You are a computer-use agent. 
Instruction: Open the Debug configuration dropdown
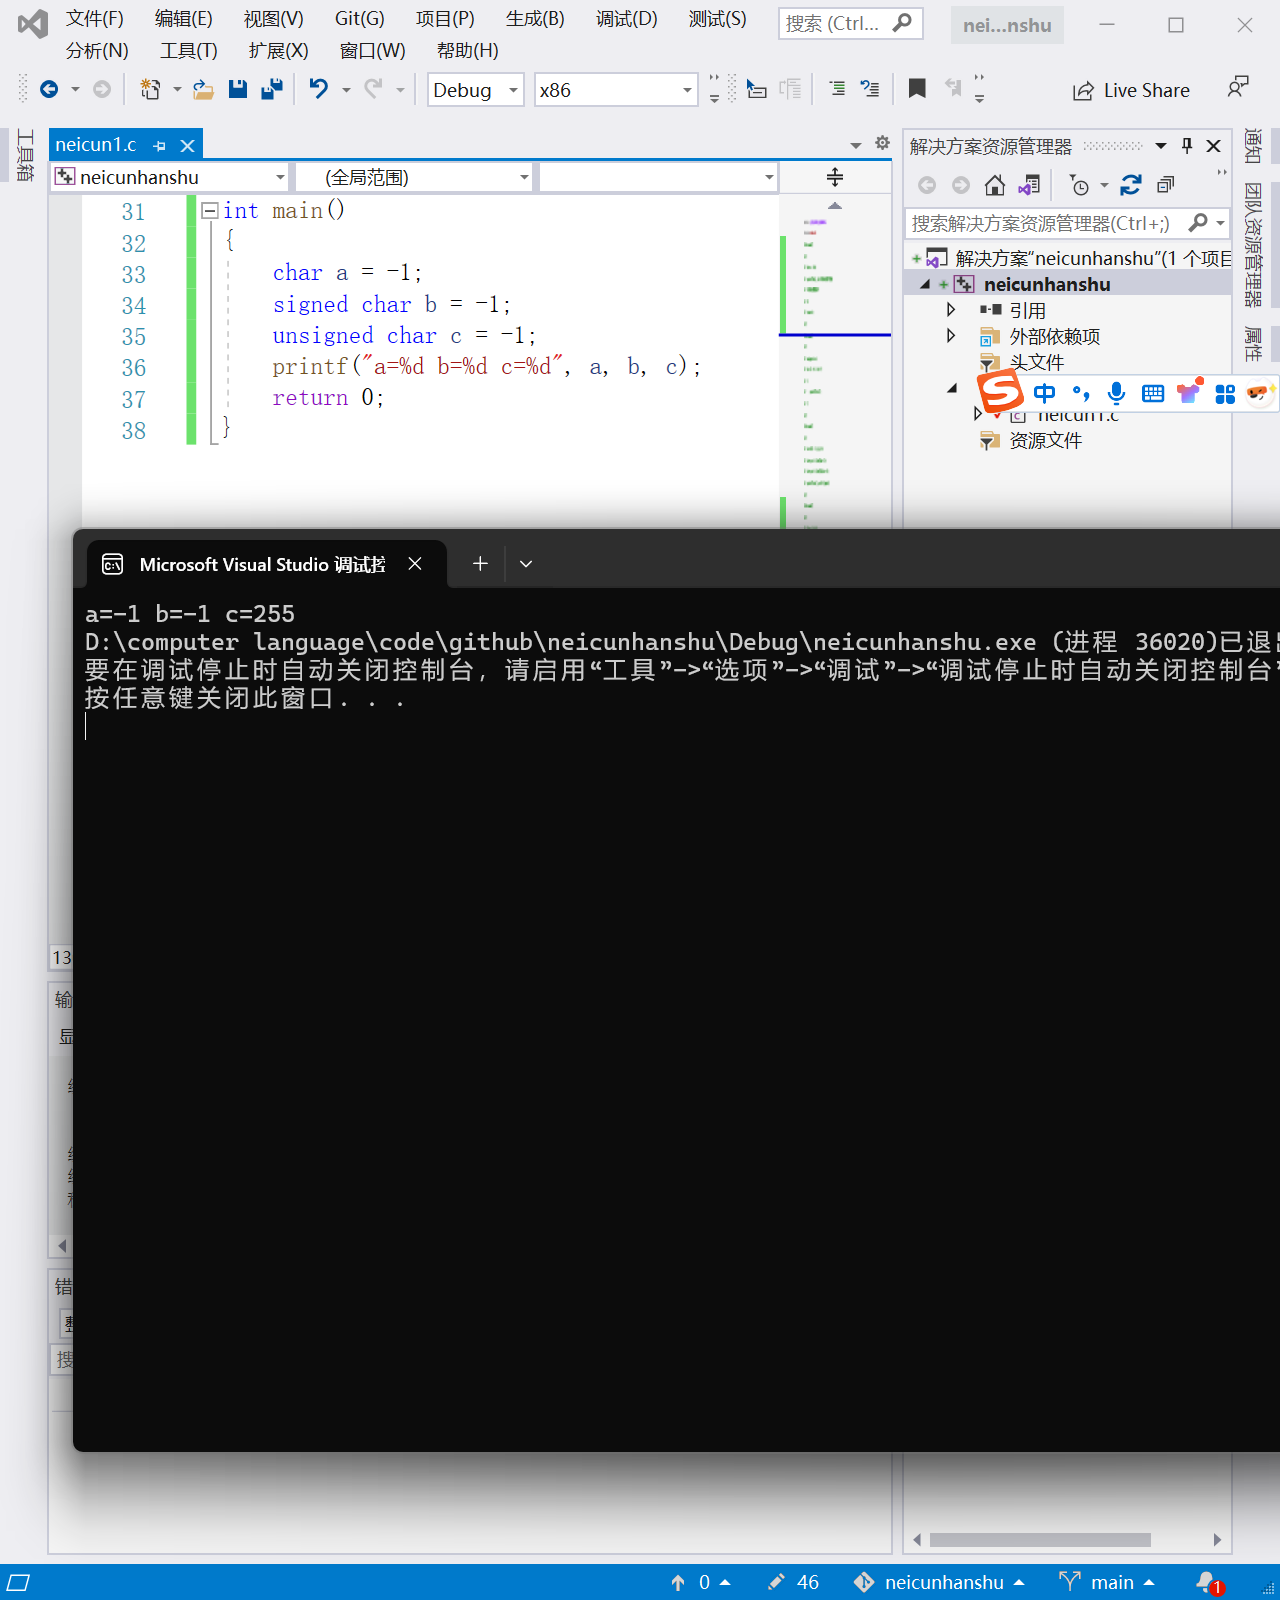[476, 90]
